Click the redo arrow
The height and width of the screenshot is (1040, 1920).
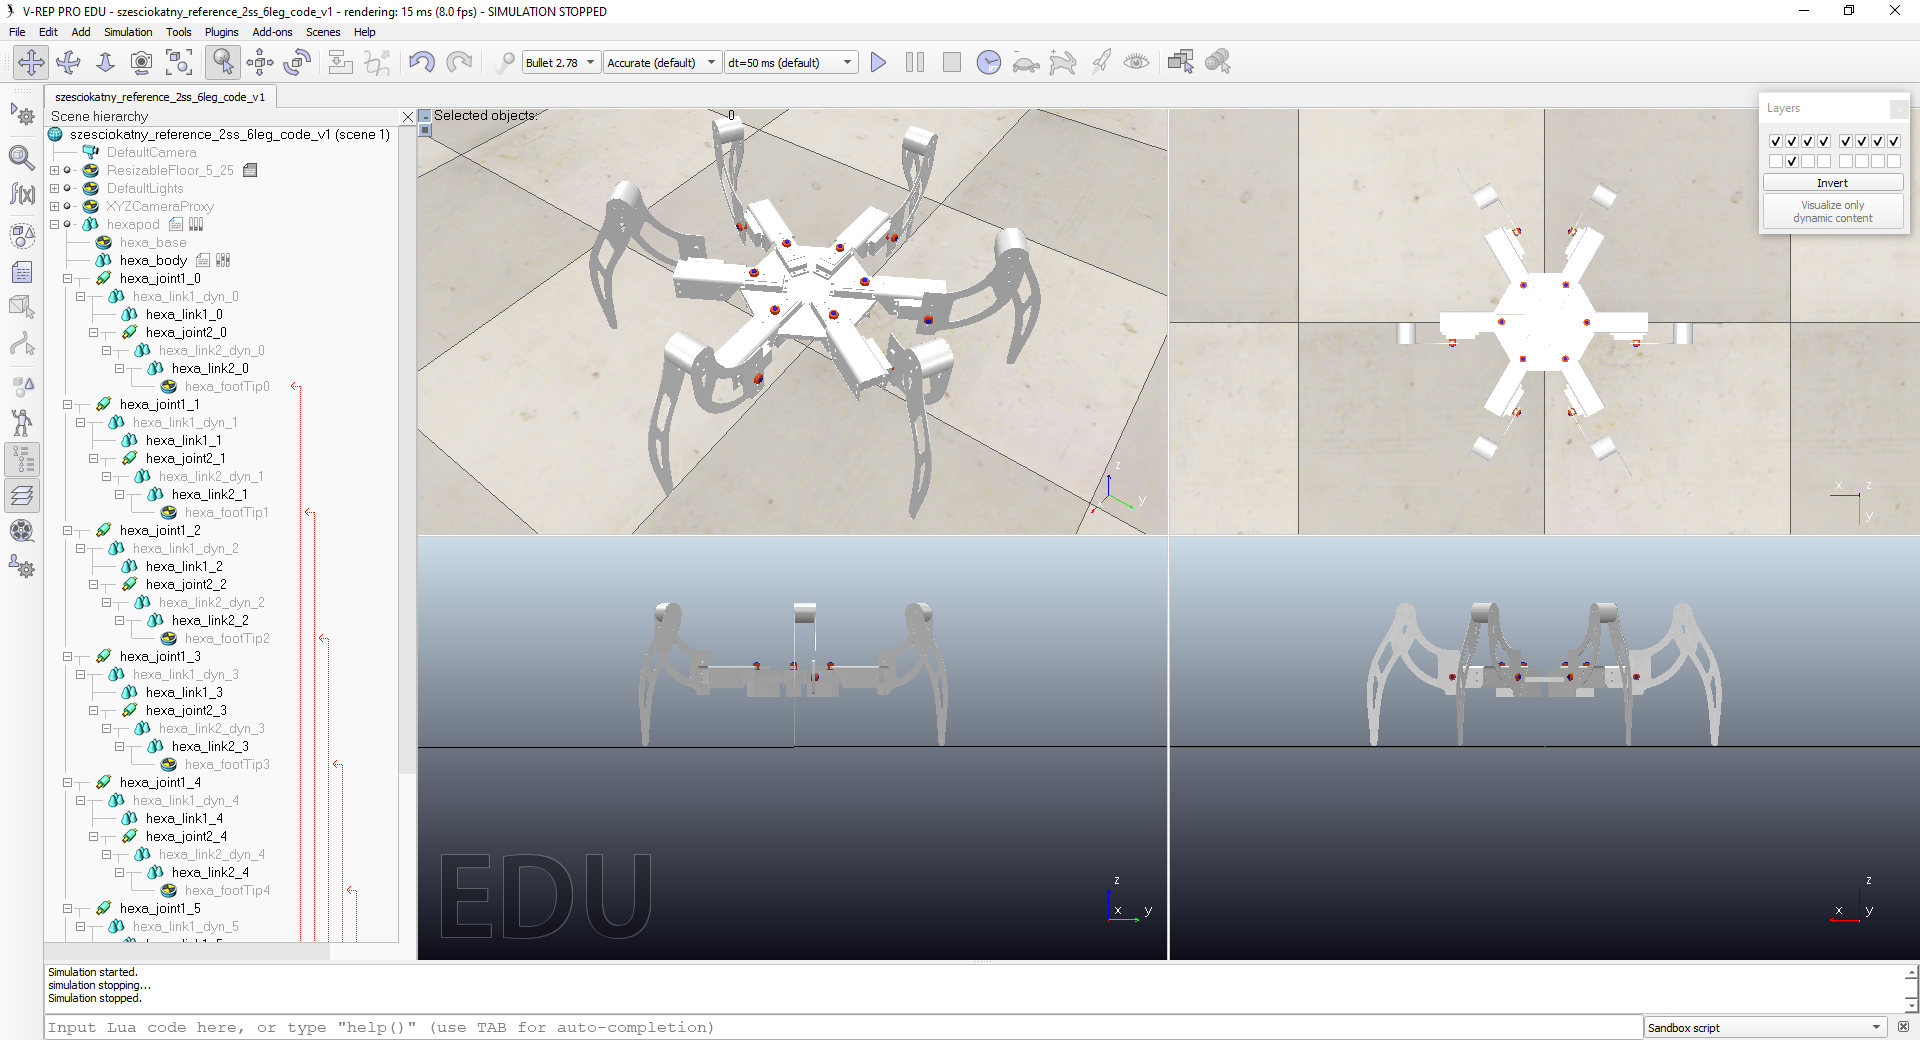pos(459,62)
